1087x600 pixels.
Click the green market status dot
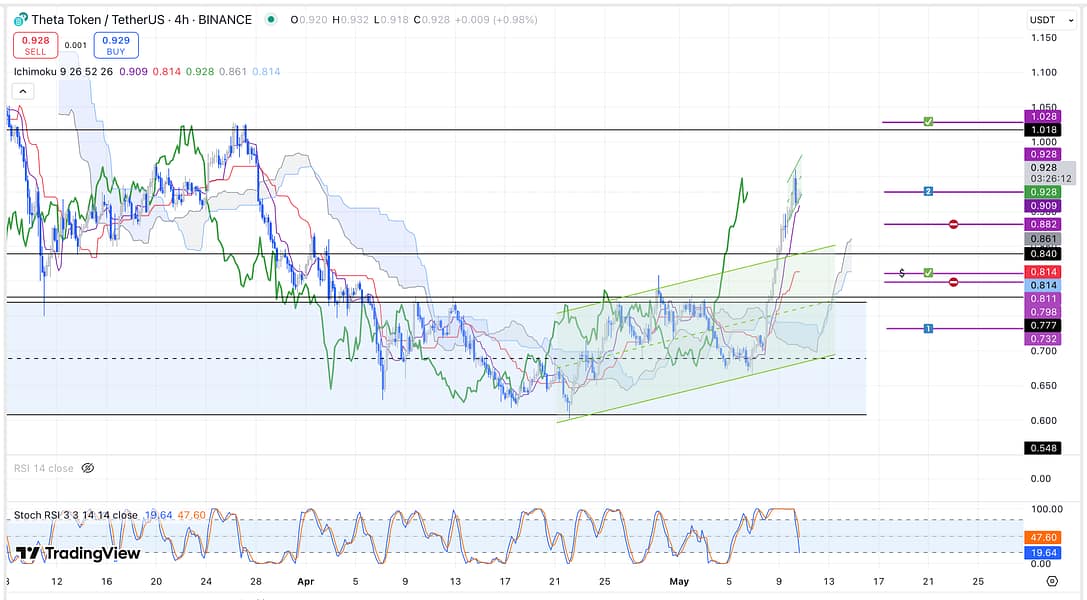pyautogui.click(x=272, y=20)
